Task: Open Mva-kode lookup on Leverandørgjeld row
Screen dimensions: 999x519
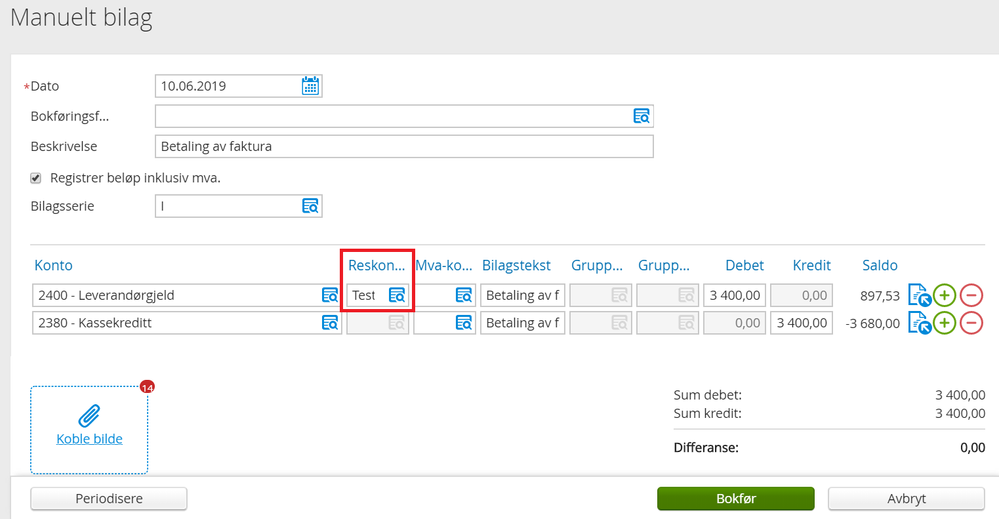Action: (464, 295)
